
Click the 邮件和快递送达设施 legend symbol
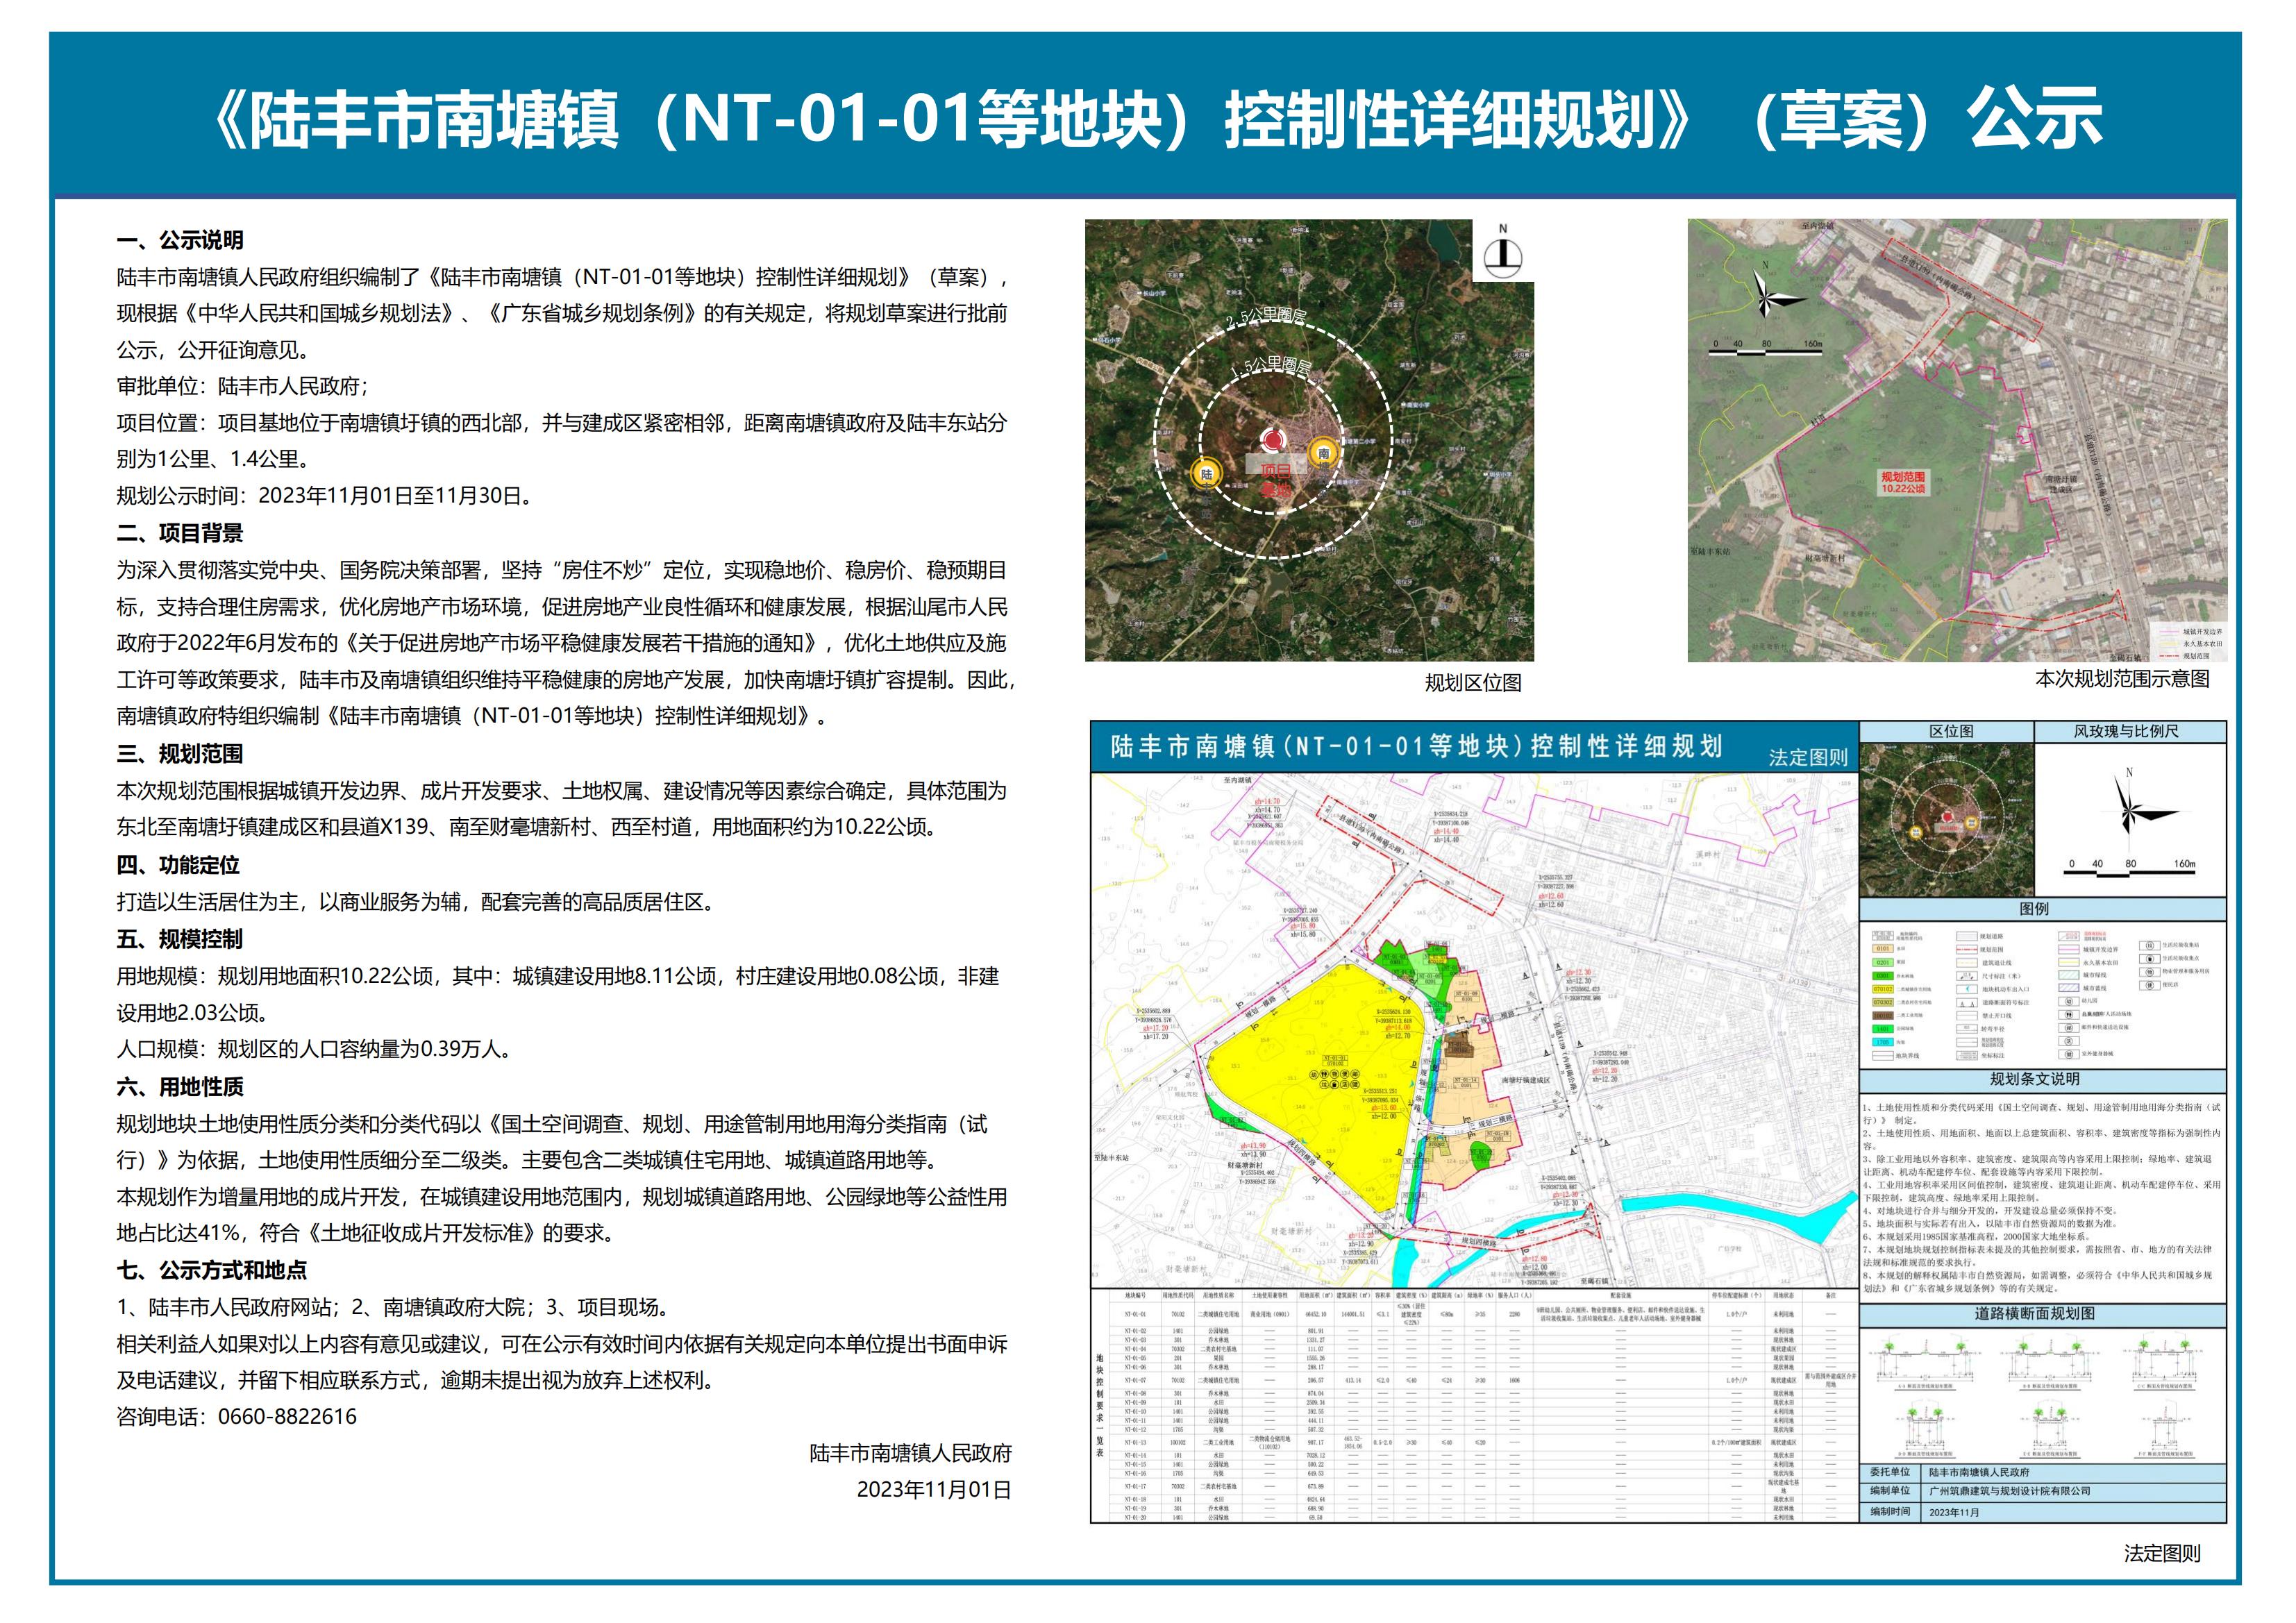2069,1028
